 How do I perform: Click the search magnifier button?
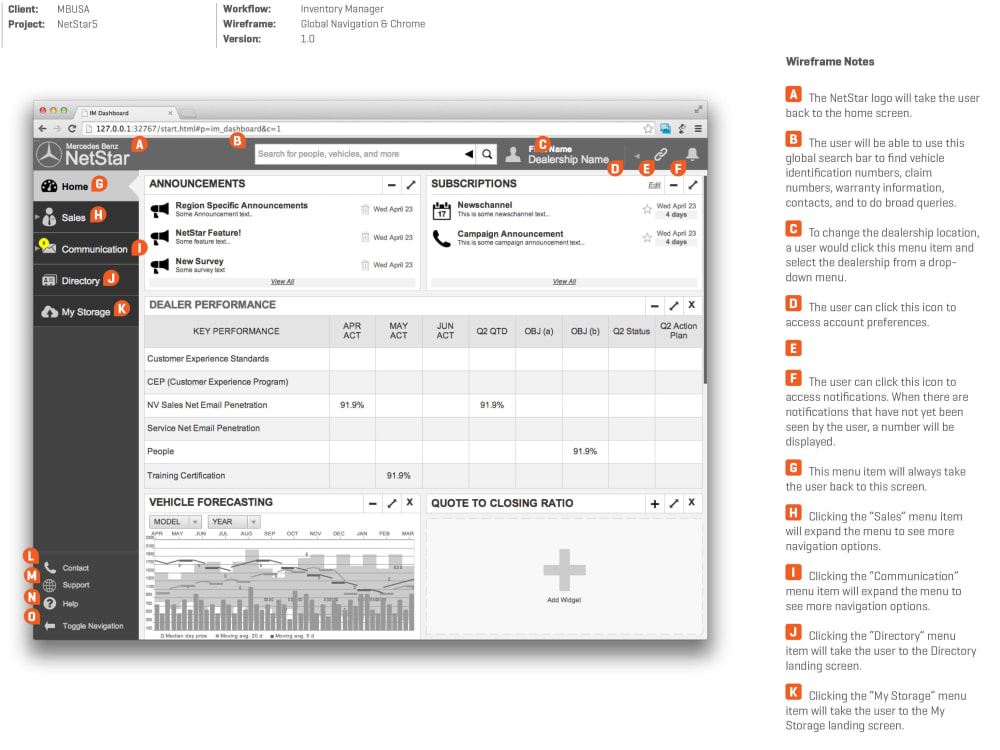(487, 154)
